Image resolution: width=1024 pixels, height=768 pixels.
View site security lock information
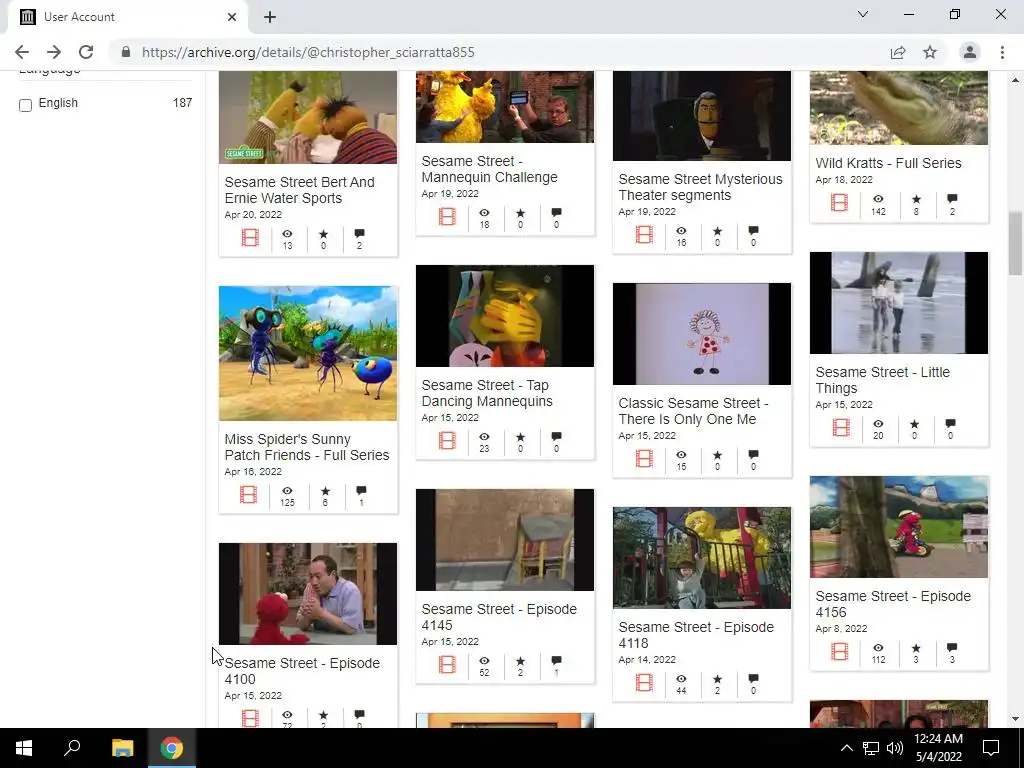click(x=126, y=52)
